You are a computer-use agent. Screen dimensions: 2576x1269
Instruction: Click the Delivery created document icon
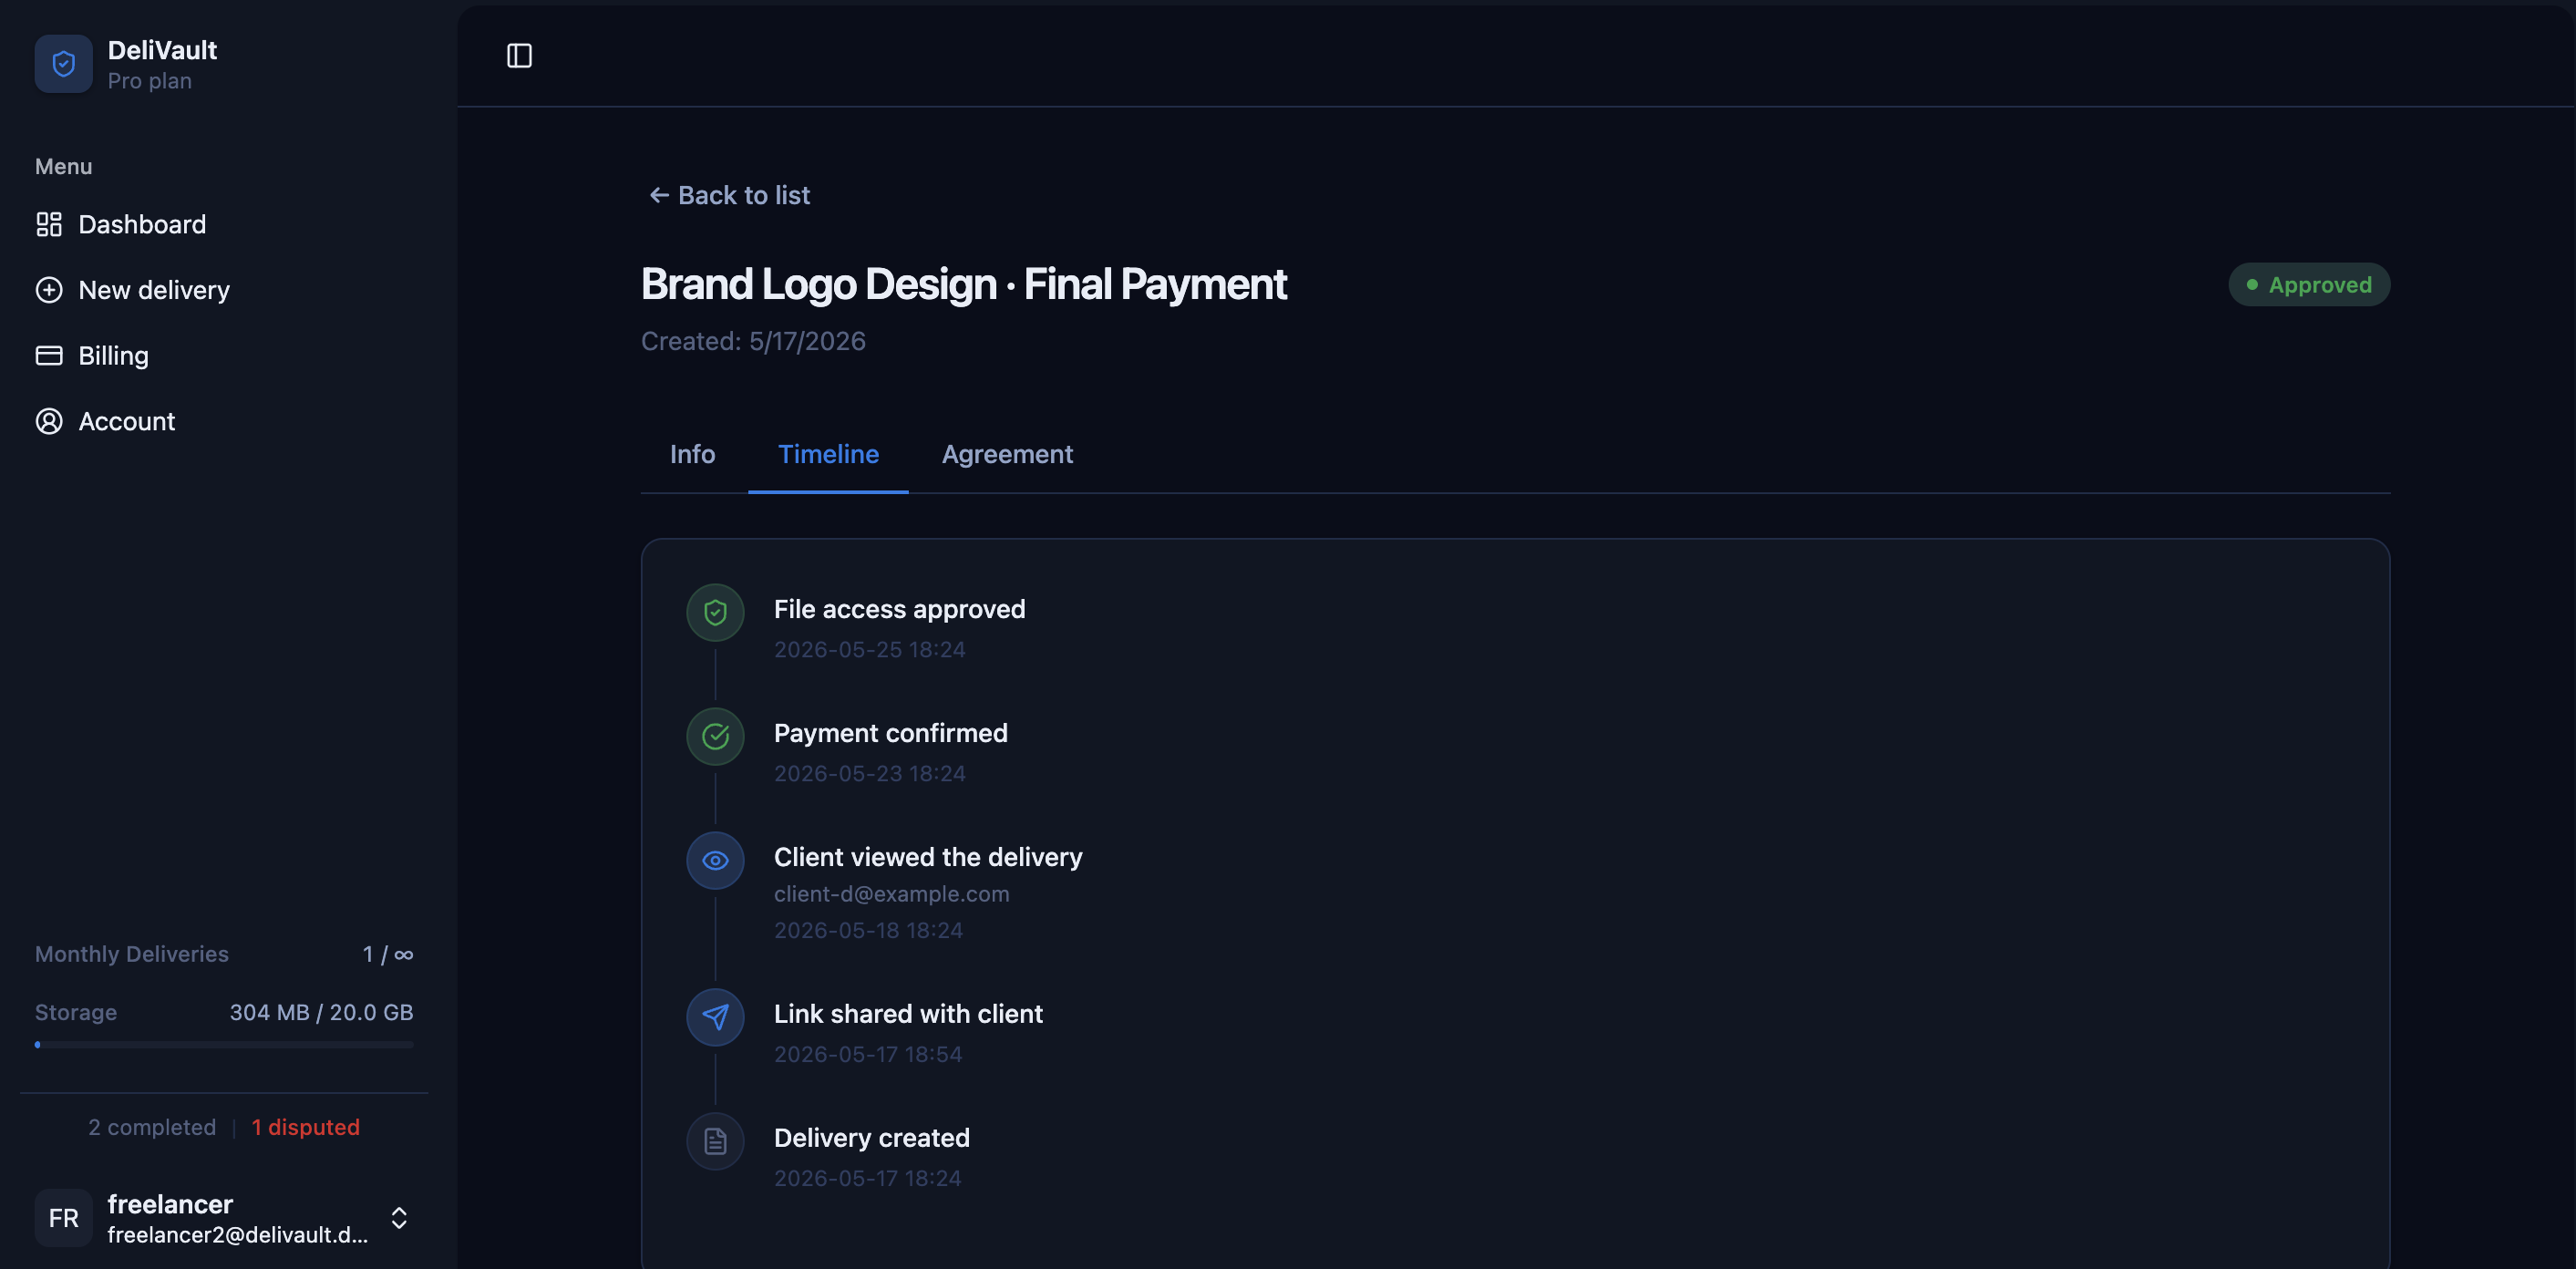715,1141
